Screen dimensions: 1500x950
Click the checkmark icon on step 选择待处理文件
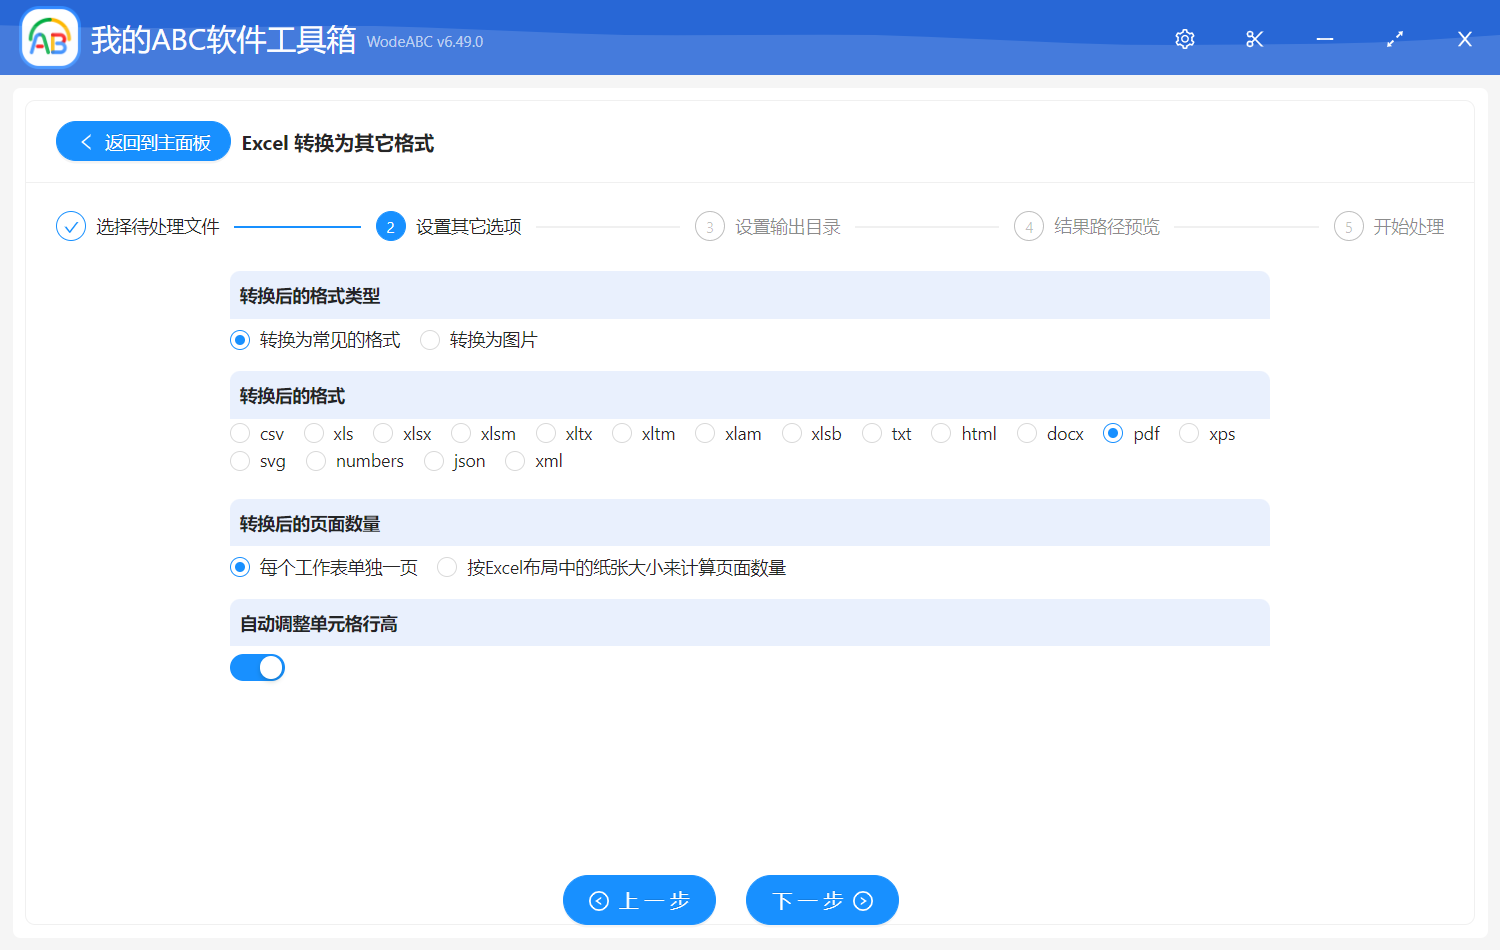tap(70, 226)
